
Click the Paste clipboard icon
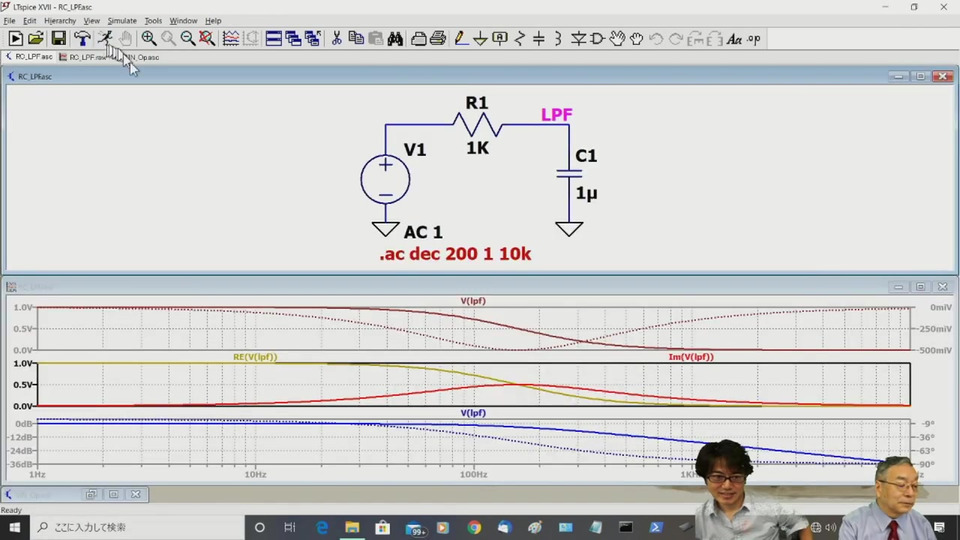(375, 39)
